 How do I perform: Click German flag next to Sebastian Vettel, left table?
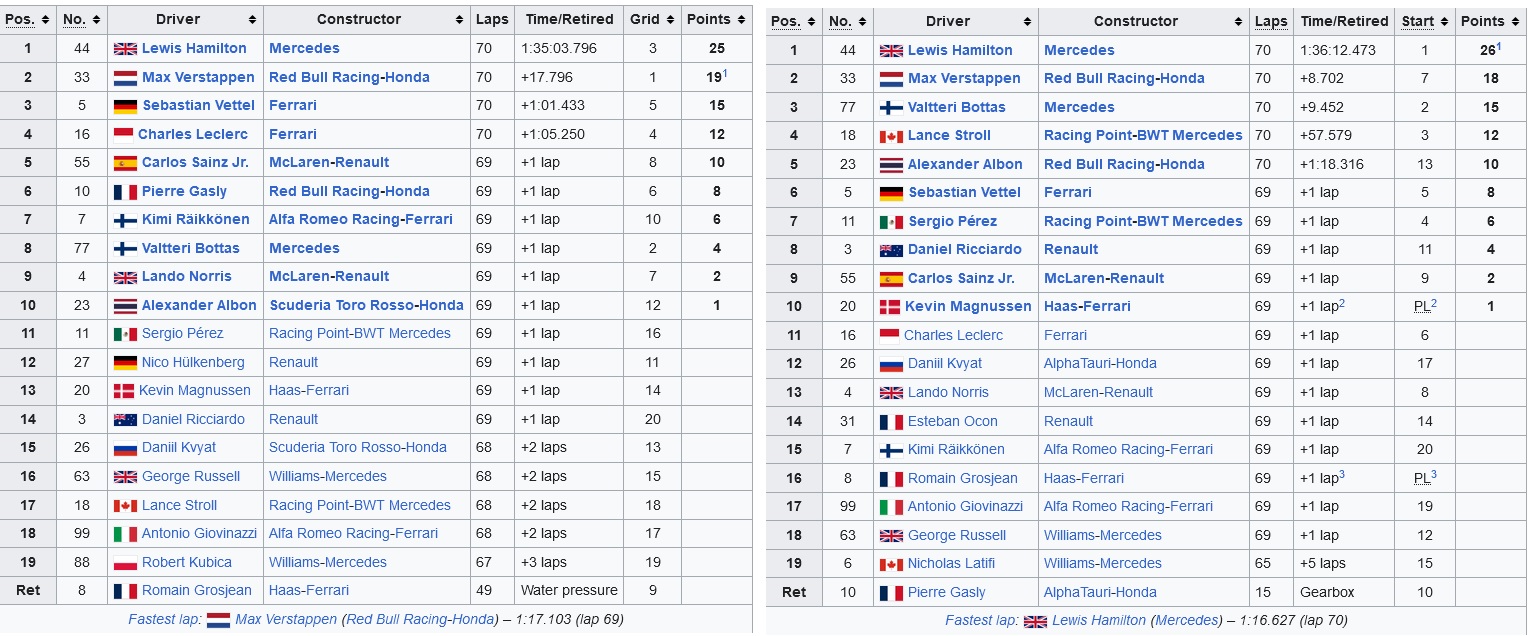125,105
